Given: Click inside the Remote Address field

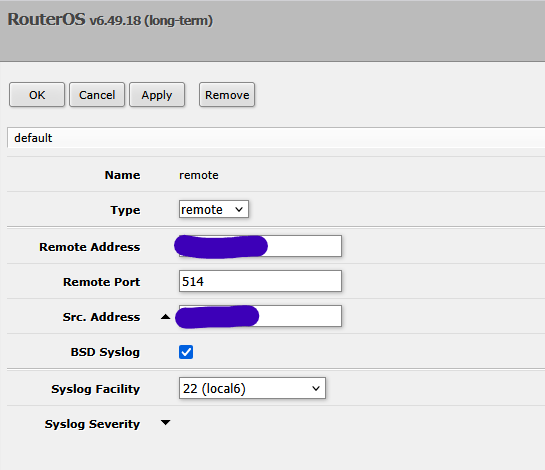Looking at the screenshot, I should tap(260, 246).
